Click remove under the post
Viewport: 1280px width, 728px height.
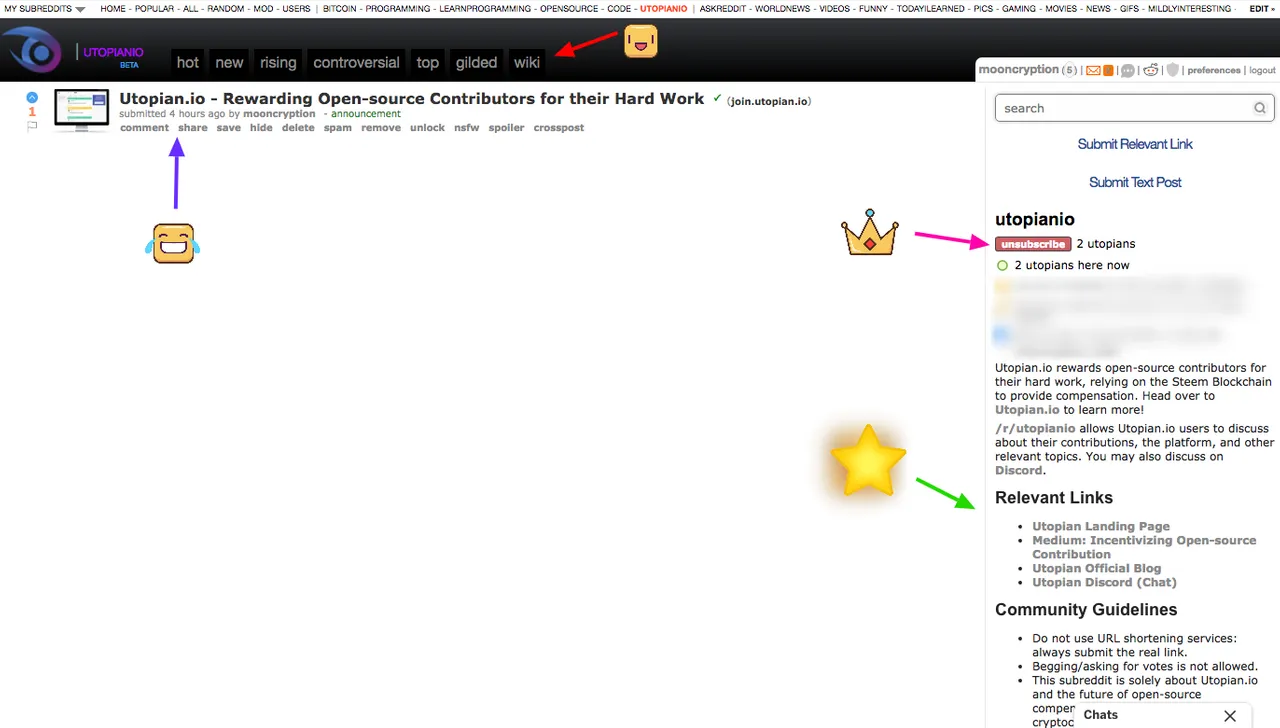point(381,128)
